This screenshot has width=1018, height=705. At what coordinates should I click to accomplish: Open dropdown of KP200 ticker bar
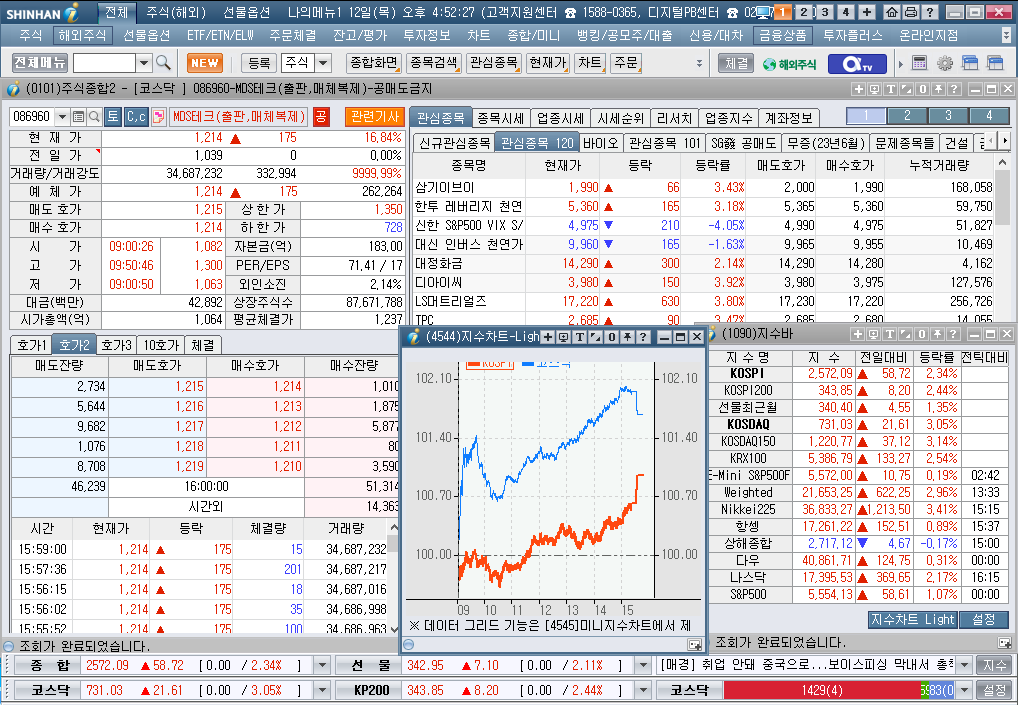[643, 690]
